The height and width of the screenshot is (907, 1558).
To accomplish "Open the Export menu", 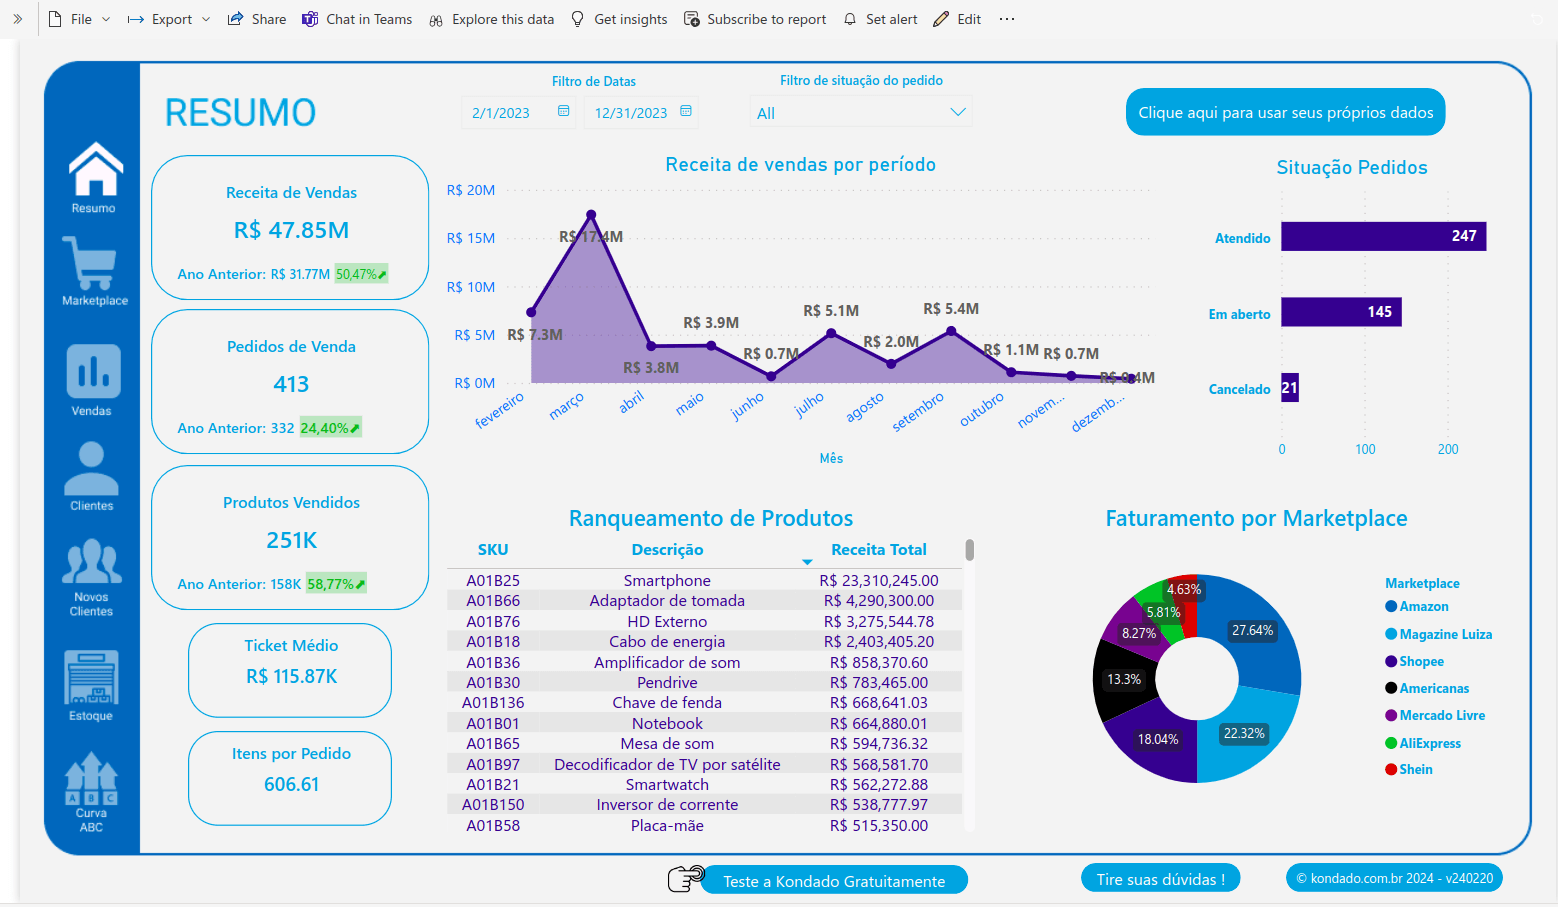I will [169, 19].
